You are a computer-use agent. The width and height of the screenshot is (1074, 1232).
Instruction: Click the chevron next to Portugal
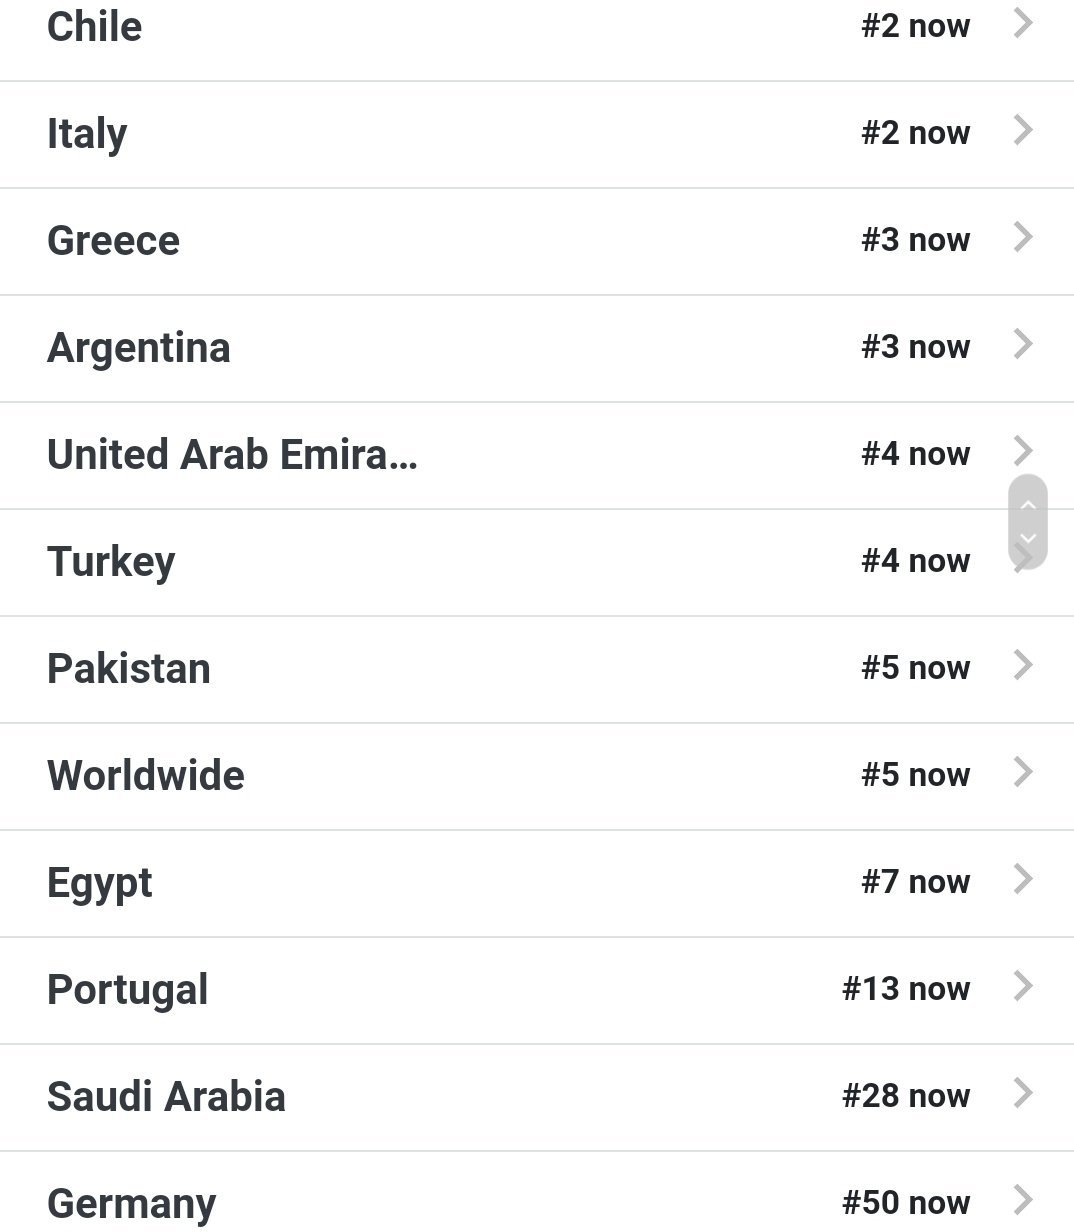(1022, 986)
